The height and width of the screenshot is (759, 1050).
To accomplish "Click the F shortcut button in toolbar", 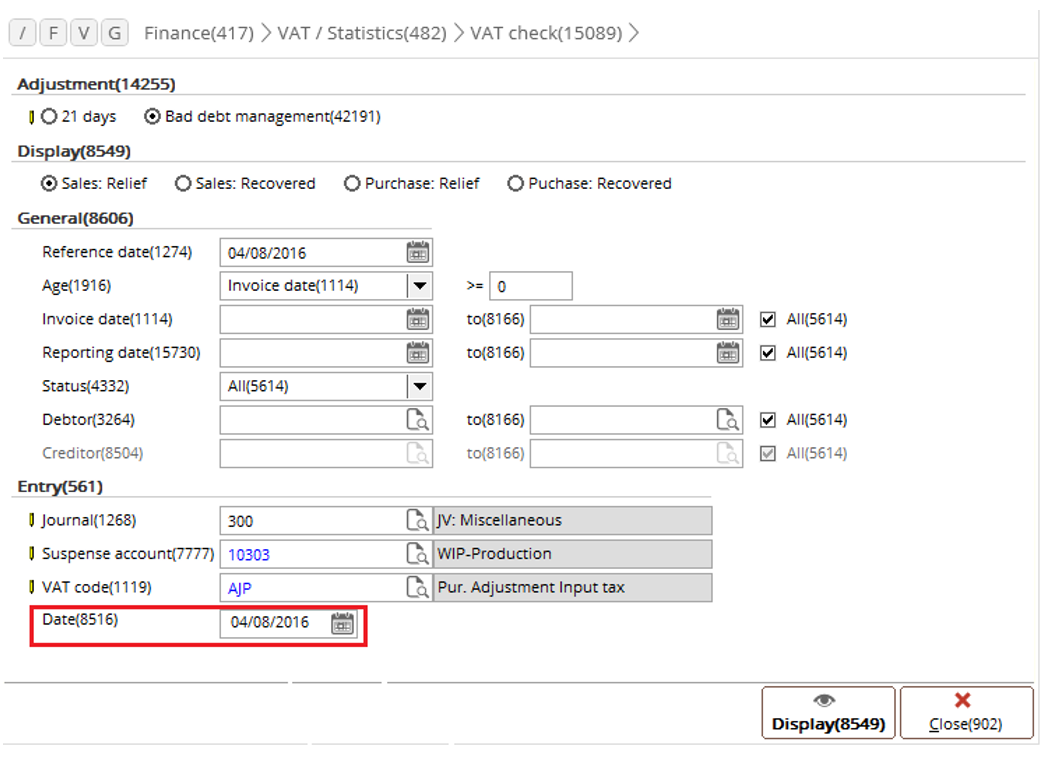I will (x=53, y=33).
